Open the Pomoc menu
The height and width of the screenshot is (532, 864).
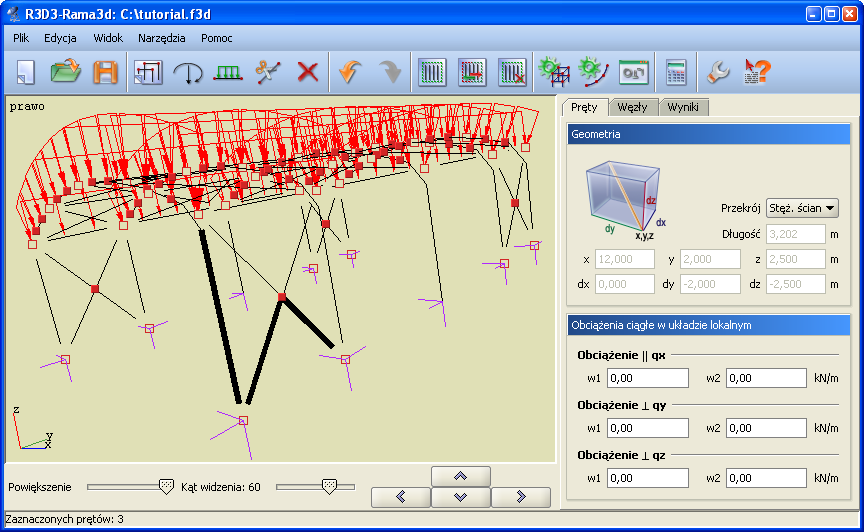point(217,38)
